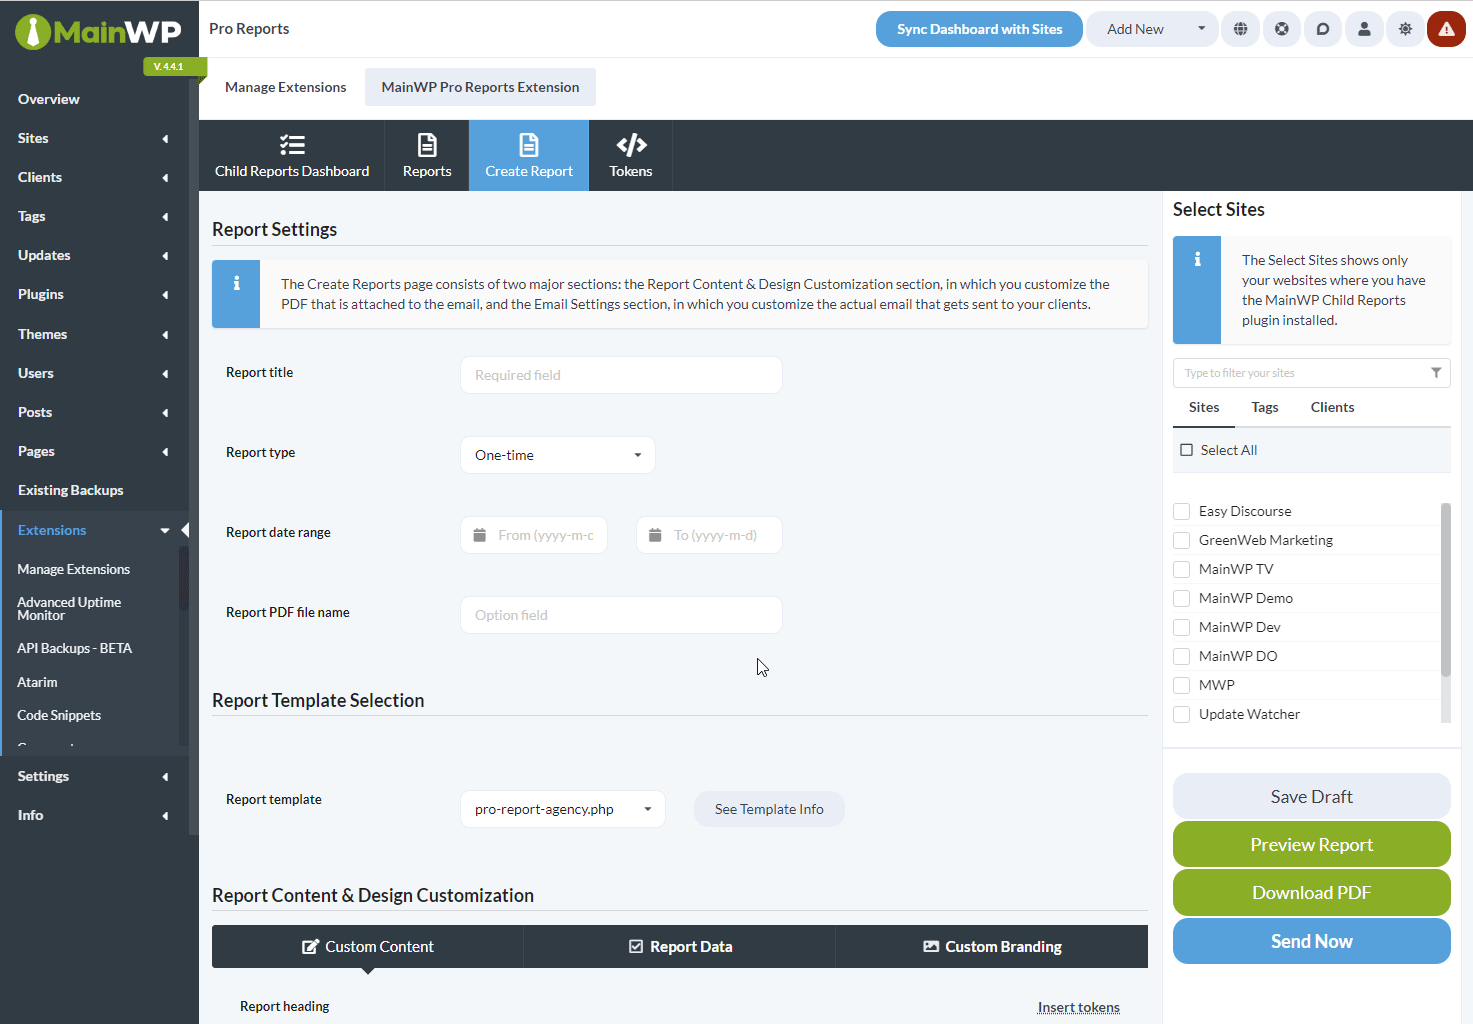Screen dimensions: 1473x1024
Task: Collapse the Extensions sidebar menu
Action: pos(165,531)
